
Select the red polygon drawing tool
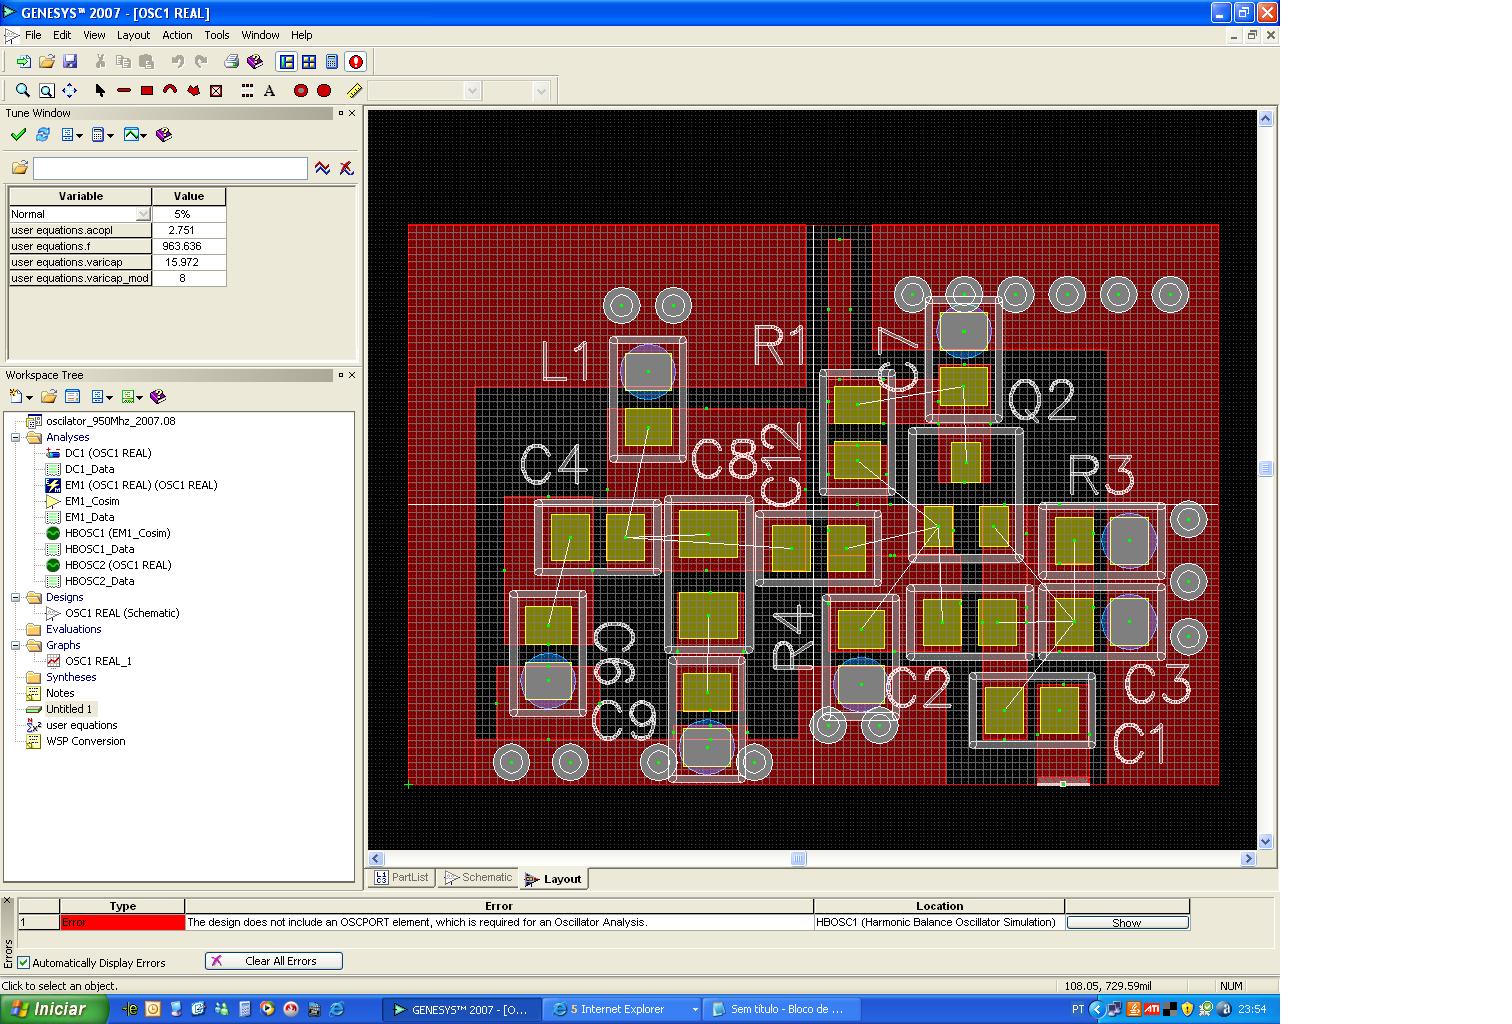[193, 91]
